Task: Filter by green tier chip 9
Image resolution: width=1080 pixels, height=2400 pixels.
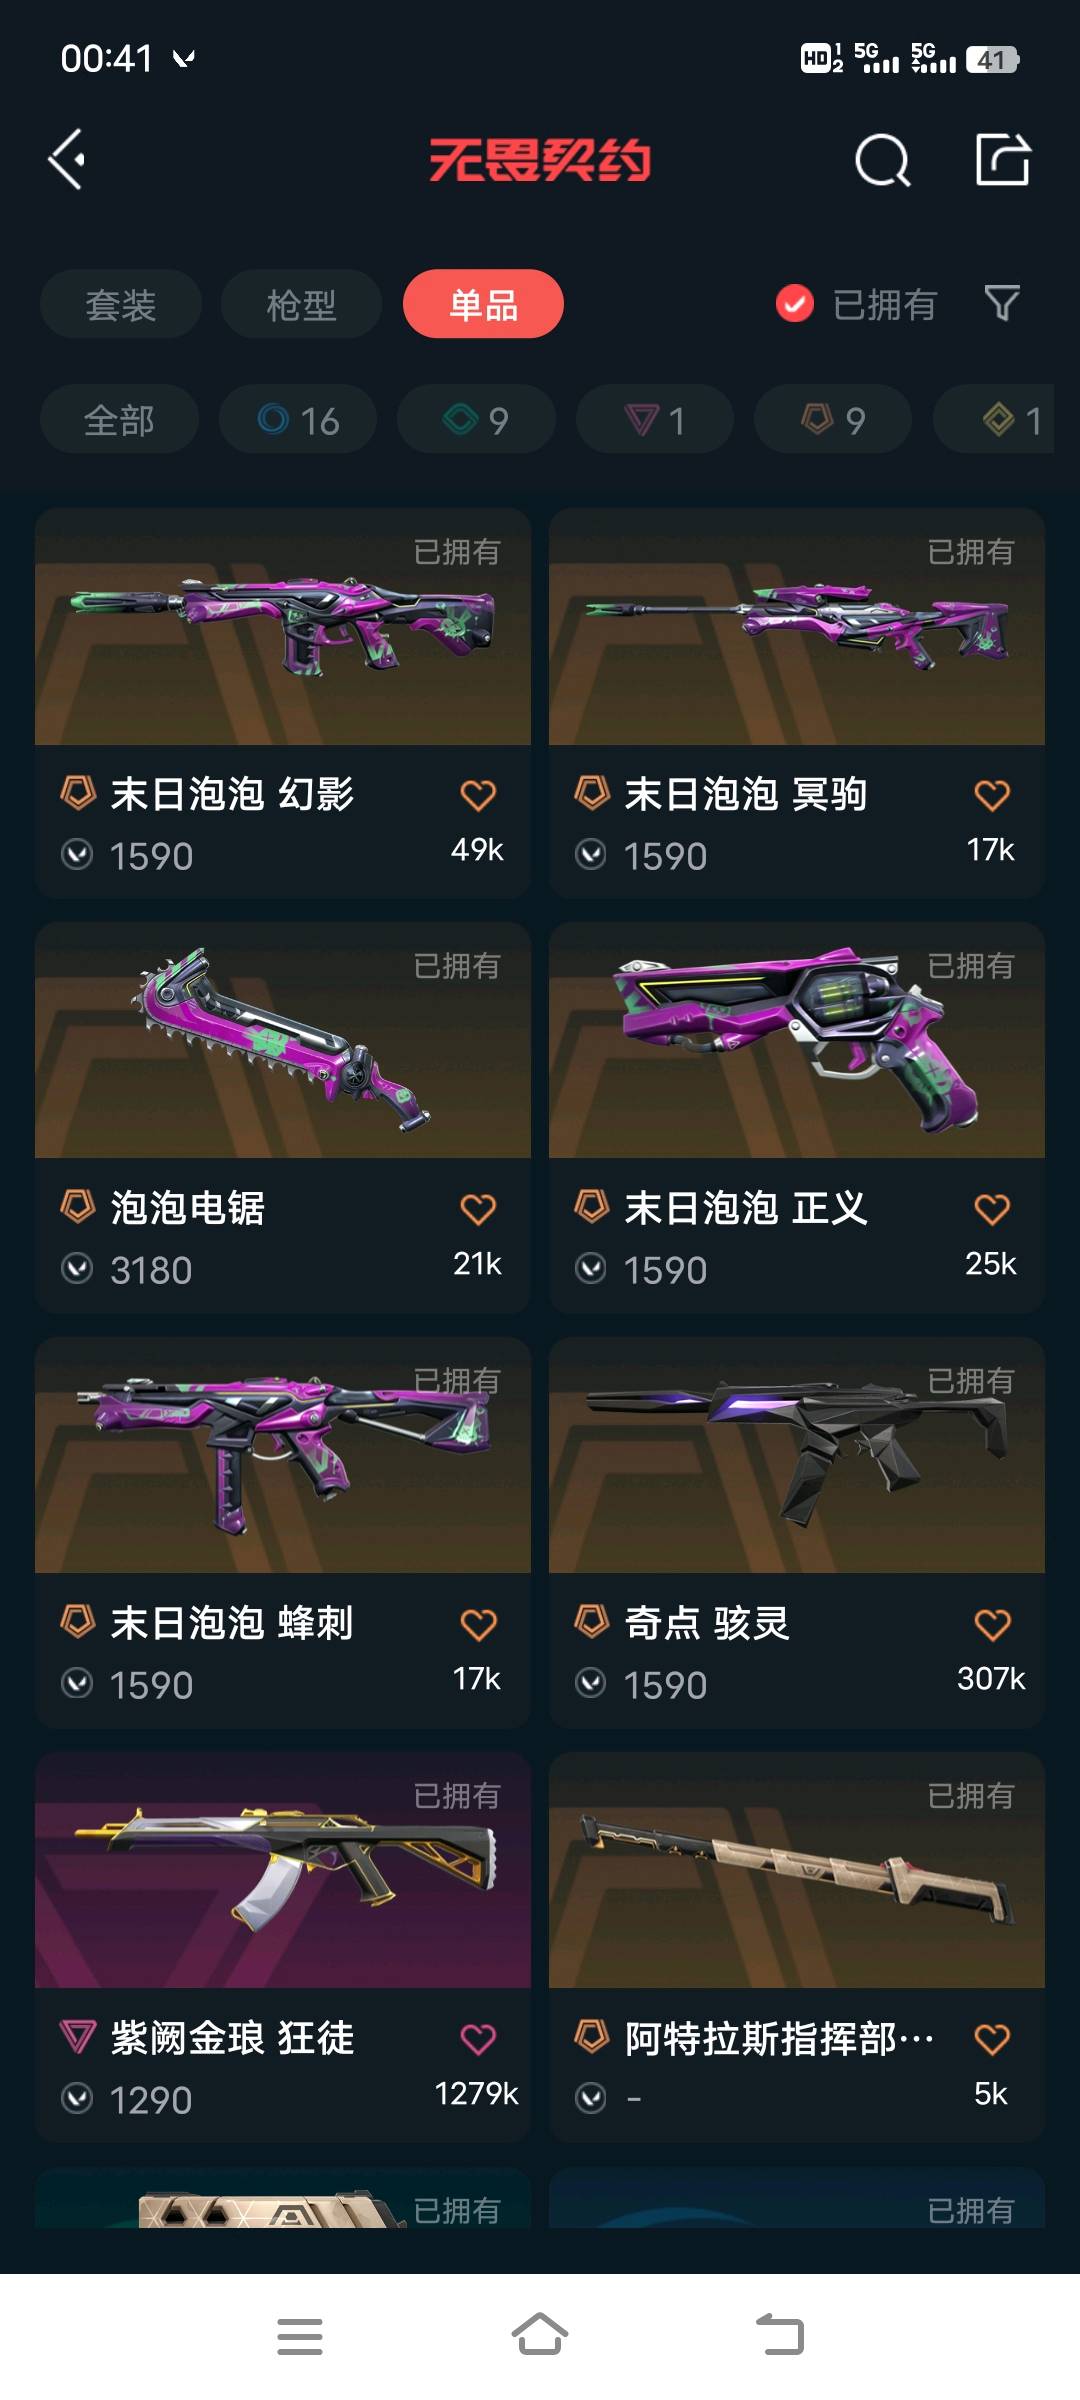Action: point(476,420)
